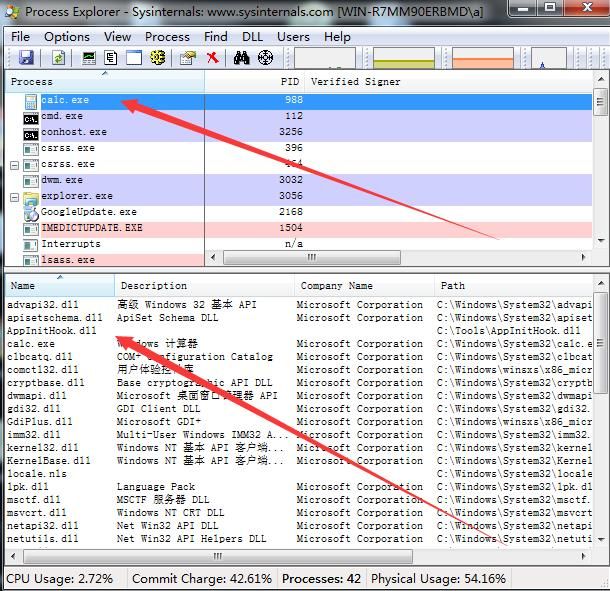Toggle the process tree view icon
The image size is (610, 591).
[x=111, y=58]
